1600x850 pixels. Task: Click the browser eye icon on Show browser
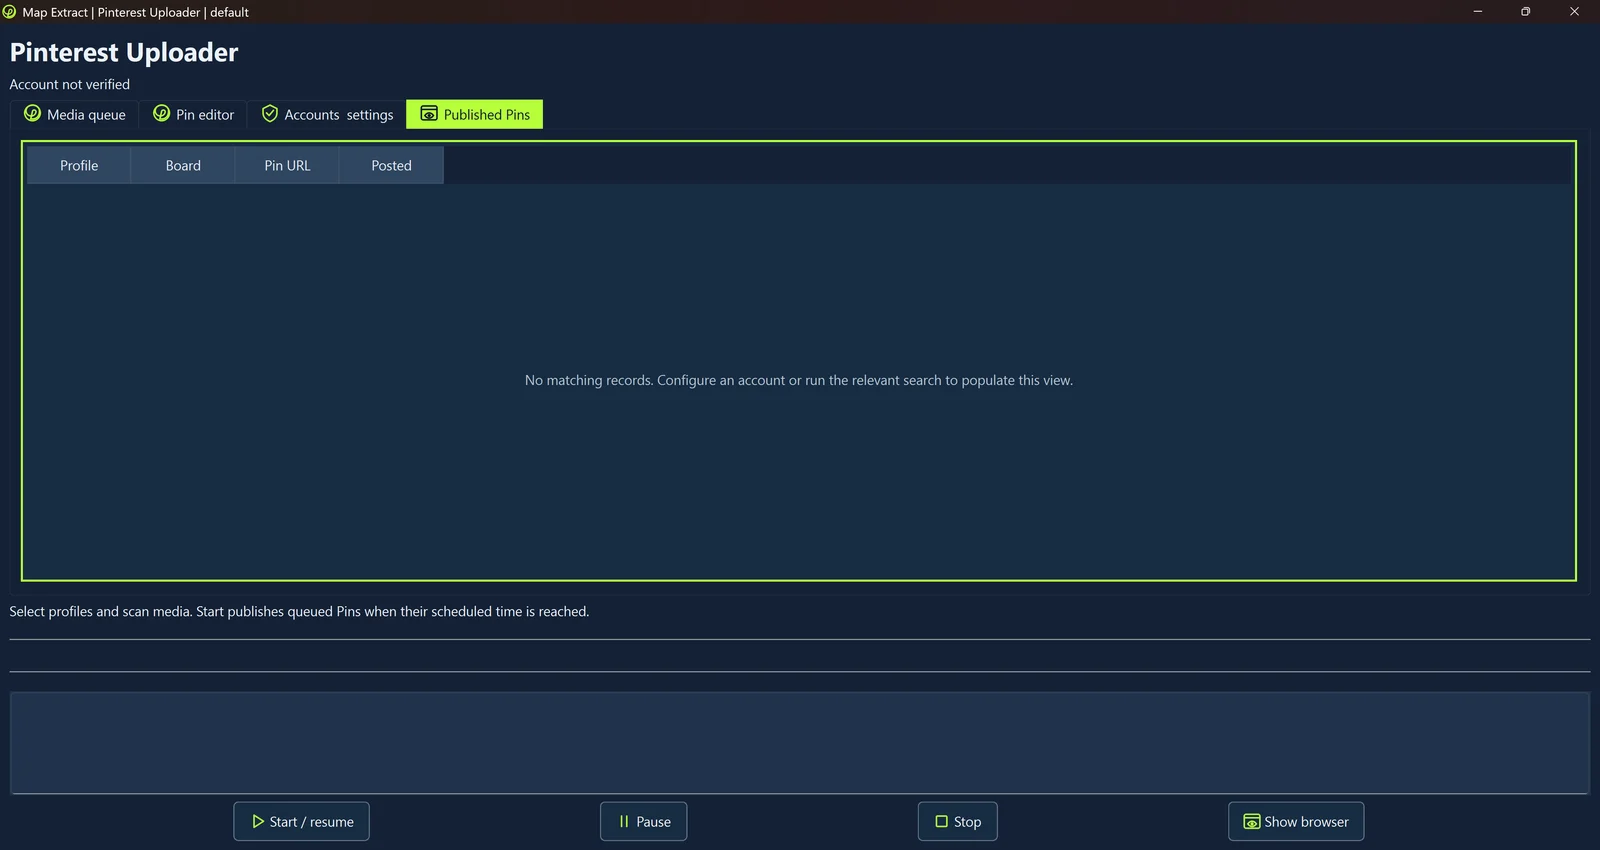[1251, 821]
